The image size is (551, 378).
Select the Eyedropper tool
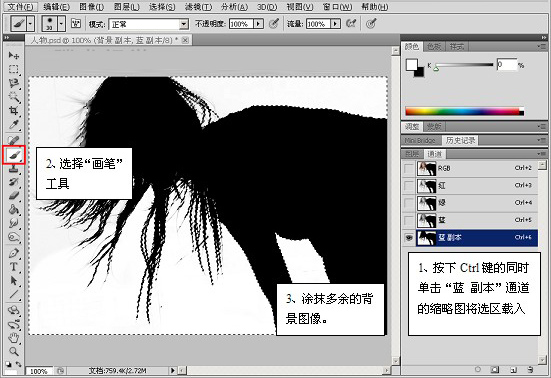coord(14,124)
